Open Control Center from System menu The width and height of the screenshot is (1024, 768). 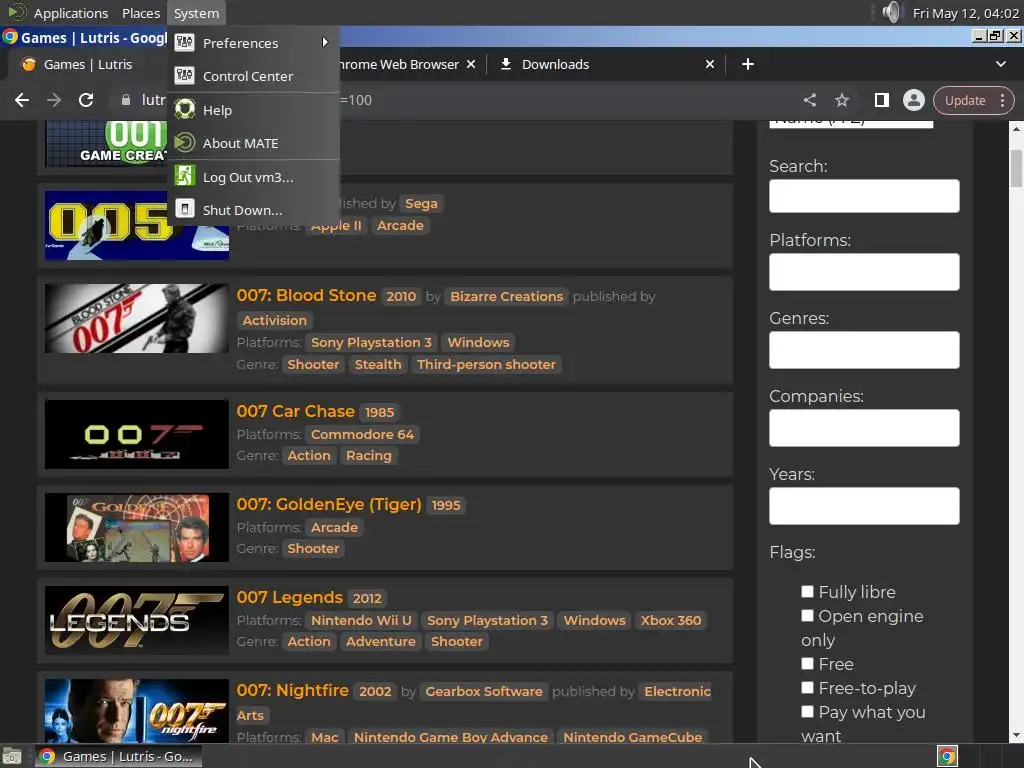(253, 76)
